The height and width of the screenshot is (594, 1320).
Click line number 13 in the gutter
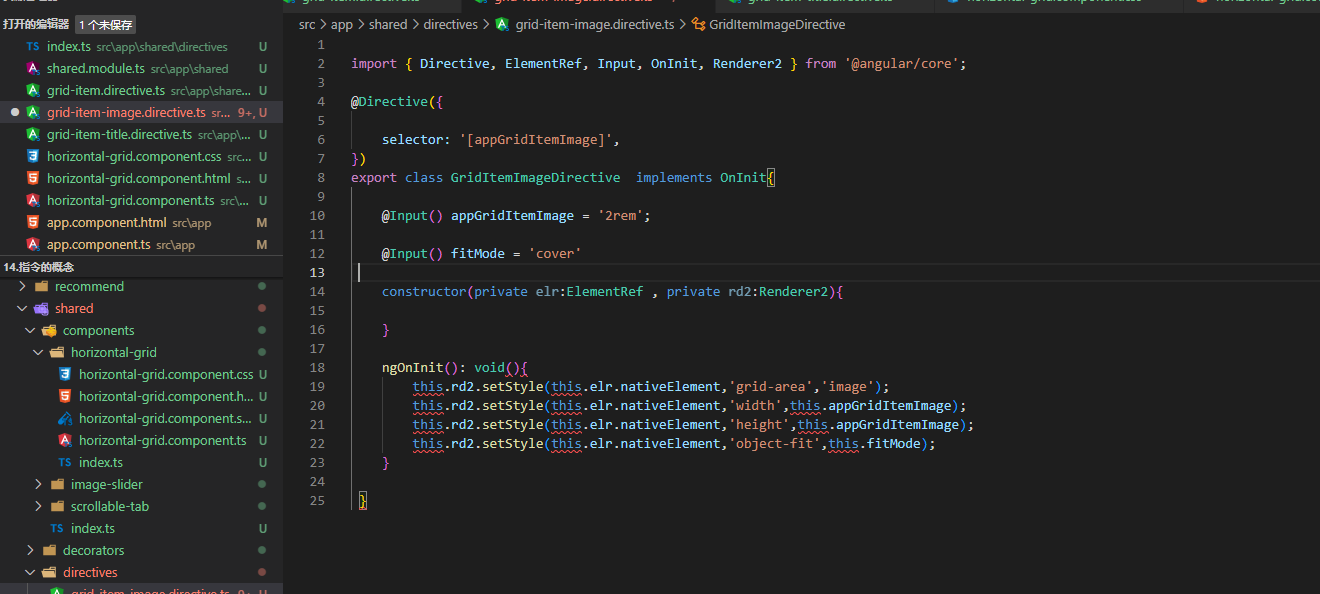[317, 273]
